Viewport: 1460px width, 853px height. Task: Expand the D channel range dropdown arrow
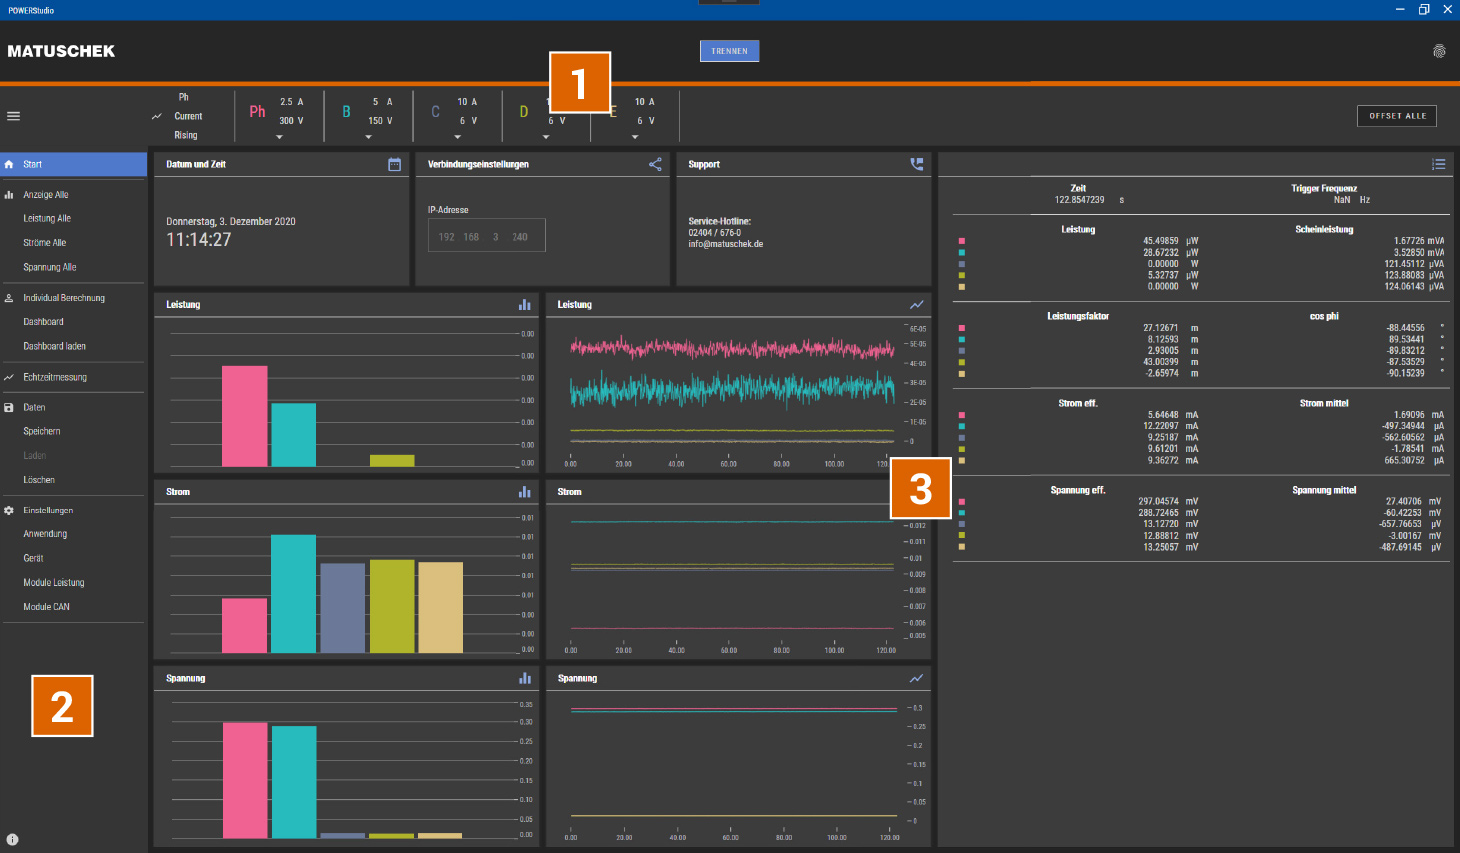click(546, 137)
